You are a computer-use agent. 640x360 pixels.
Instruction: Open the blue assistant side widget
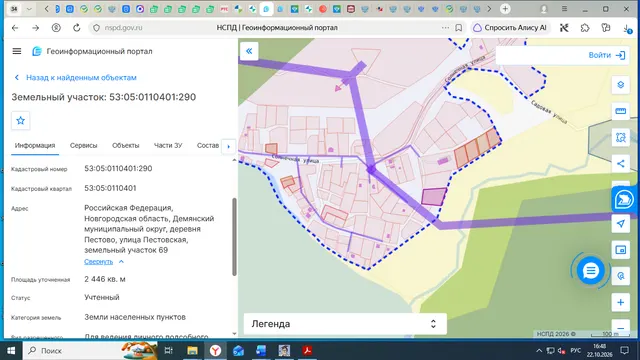624,200
